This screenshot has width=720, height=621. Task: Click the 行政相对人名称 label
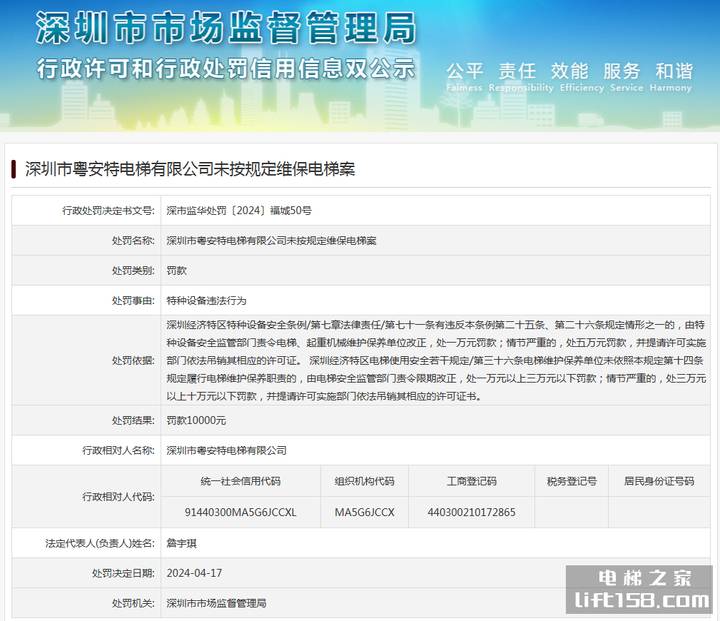(118, 451)
